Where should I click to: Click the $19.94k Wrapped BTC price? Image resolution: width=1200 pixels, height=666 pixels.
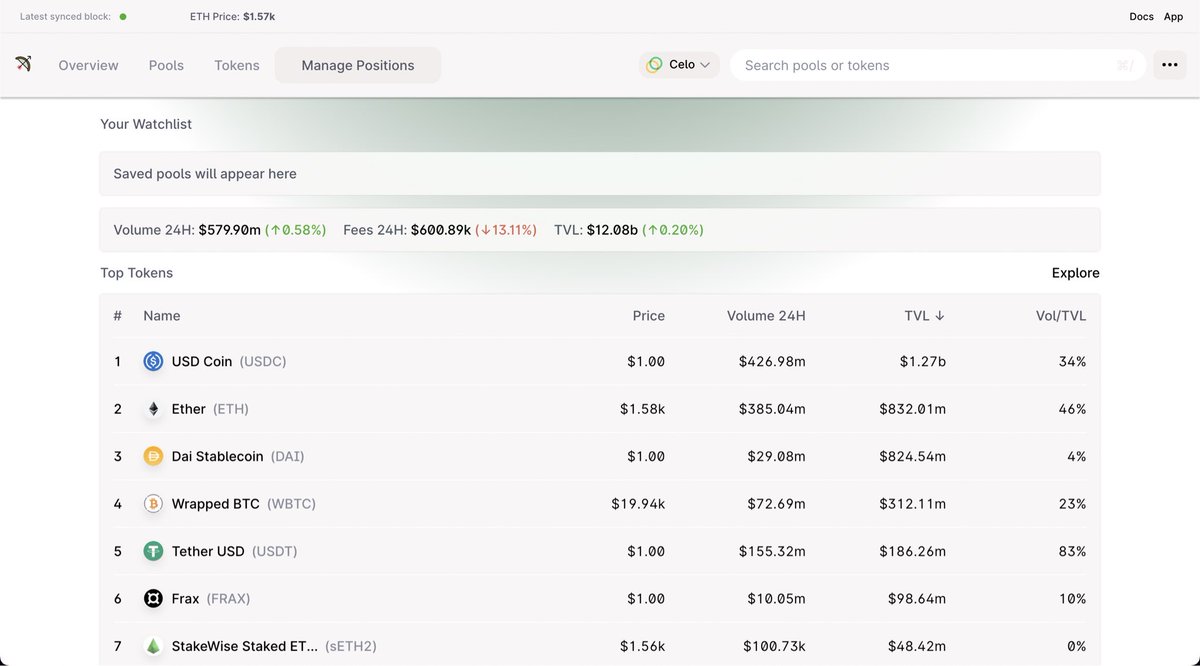[638, 504]
